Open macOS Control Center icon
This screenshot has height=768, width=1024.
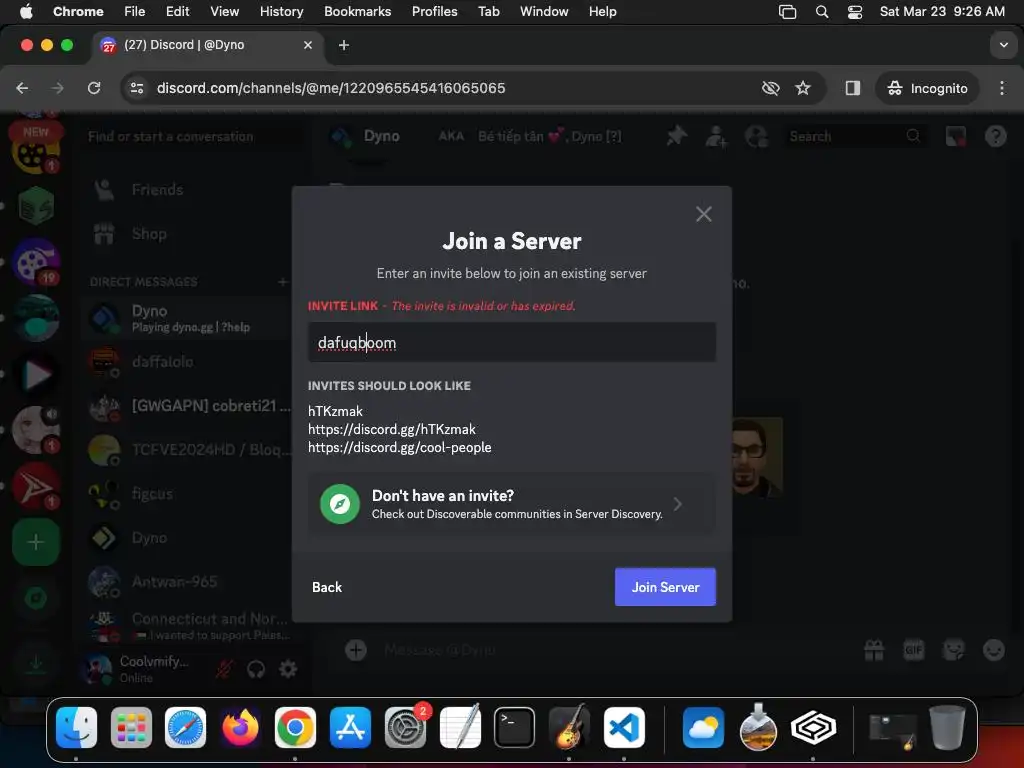point(854,11)
